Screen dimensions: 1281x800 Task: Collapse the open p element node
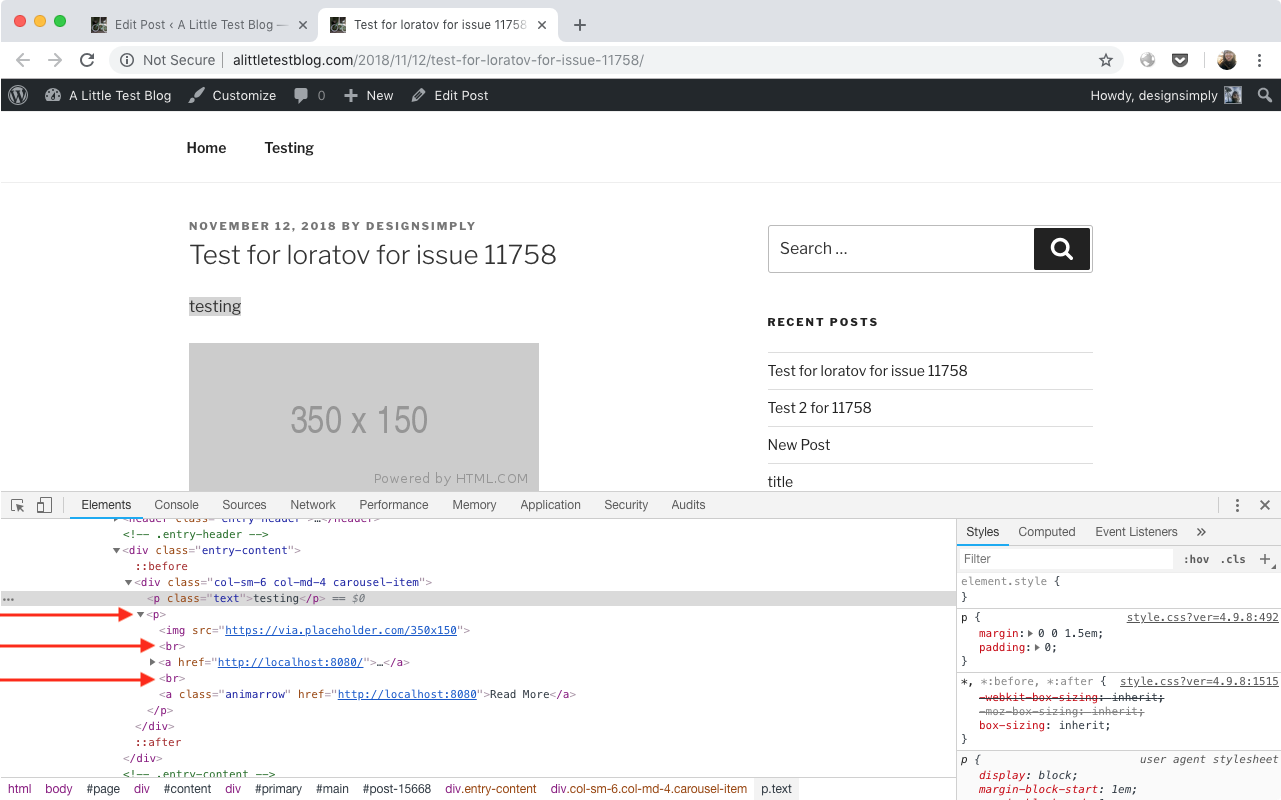tap(141, 614)
